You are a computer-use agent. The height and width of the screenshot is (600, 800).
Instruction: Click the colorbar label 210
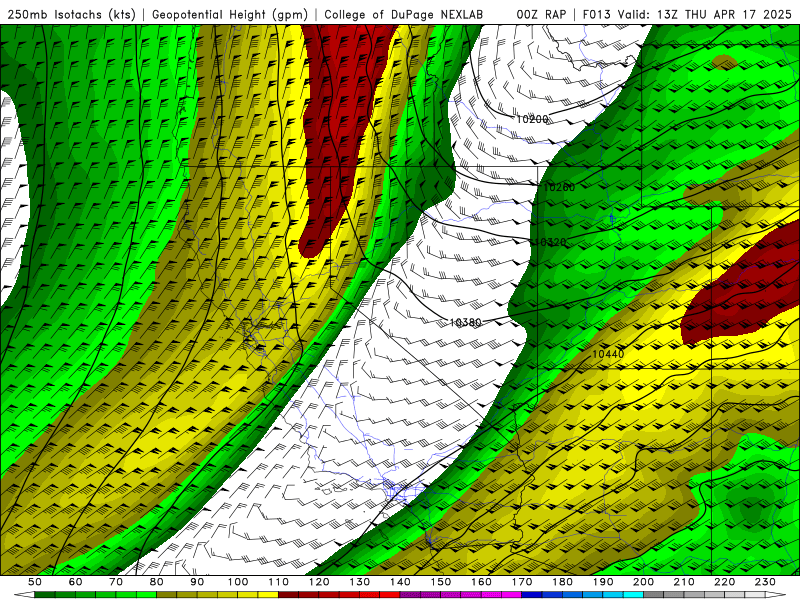pos(684,582)
